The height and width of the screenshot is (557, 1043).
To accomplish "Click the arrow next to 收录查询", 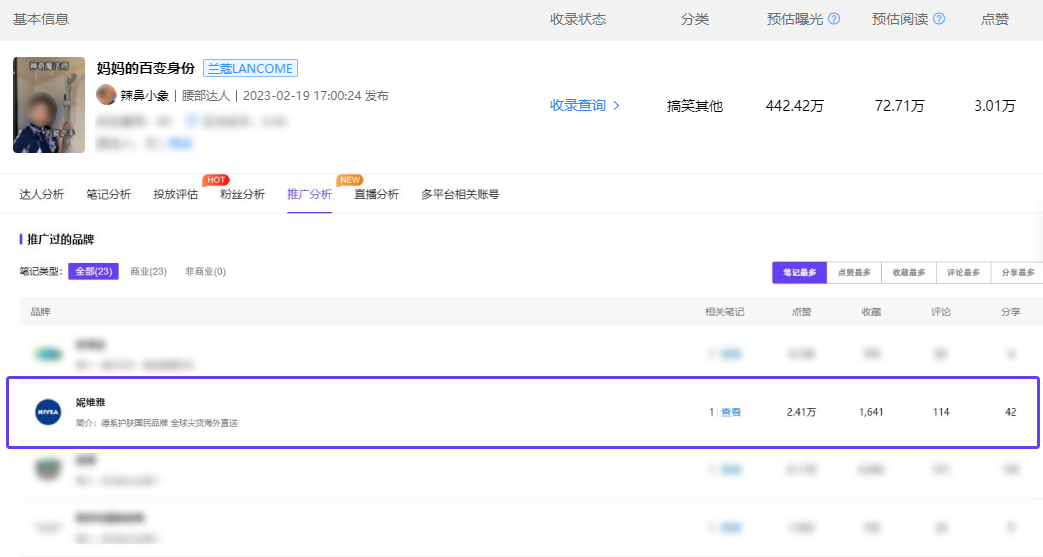I will (616, 105).
